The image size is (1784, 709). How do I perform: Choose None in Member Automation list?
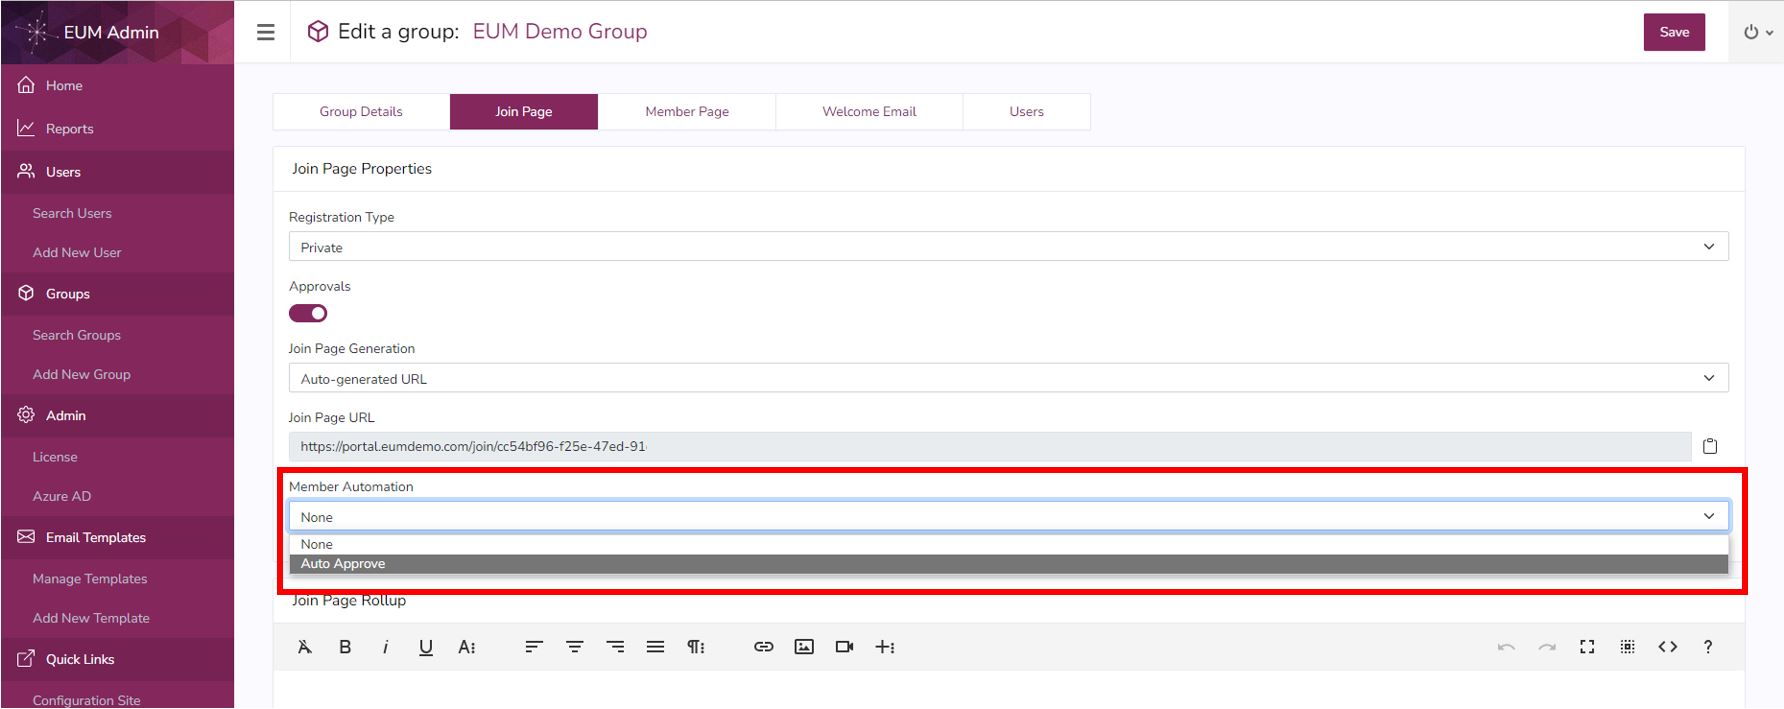point(1008,544)
